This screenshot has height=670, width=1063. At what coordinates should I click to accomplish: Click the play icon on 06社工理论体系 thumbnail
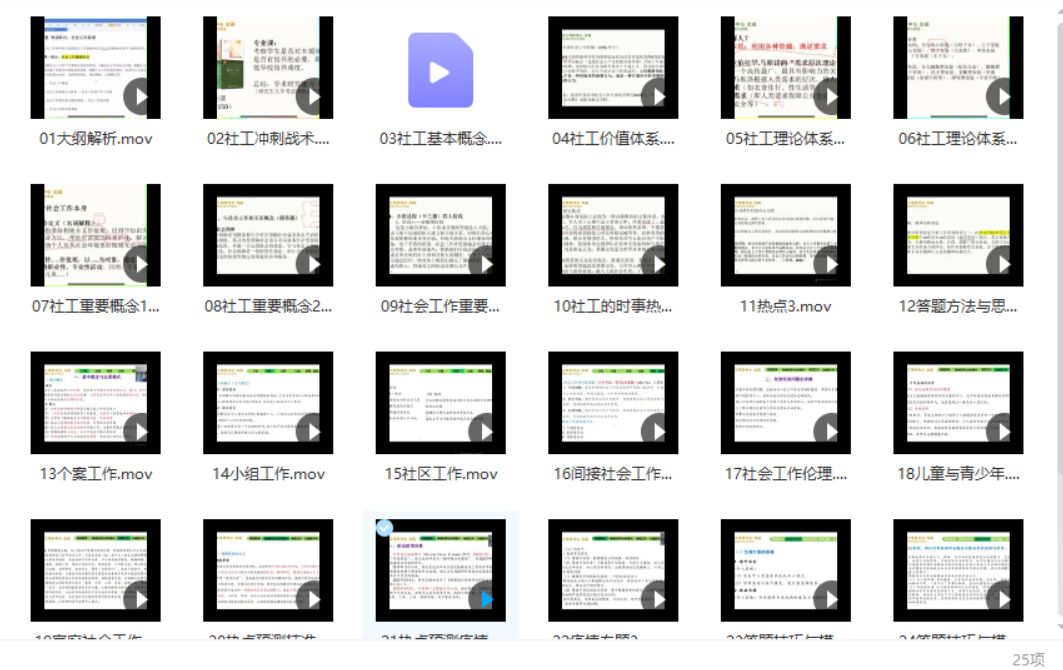click(x=1001, y=96)
